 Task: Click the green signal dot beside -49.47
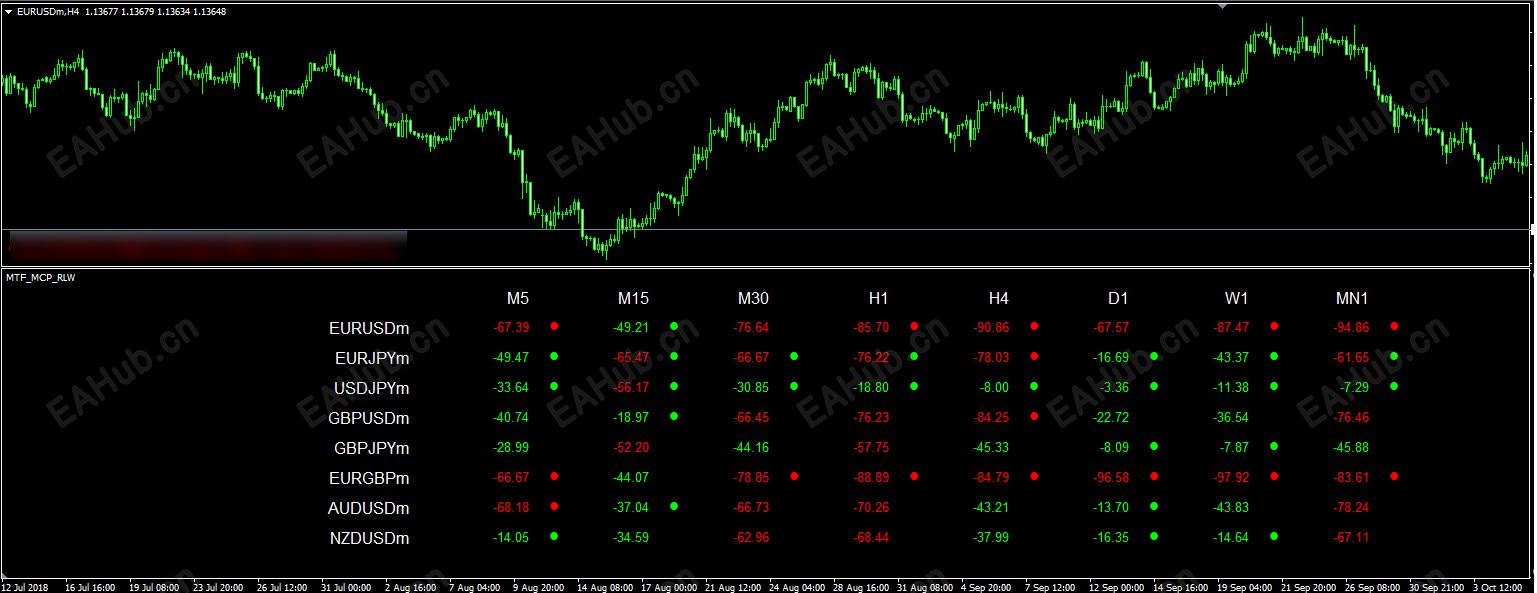click(x=554, y=356)
